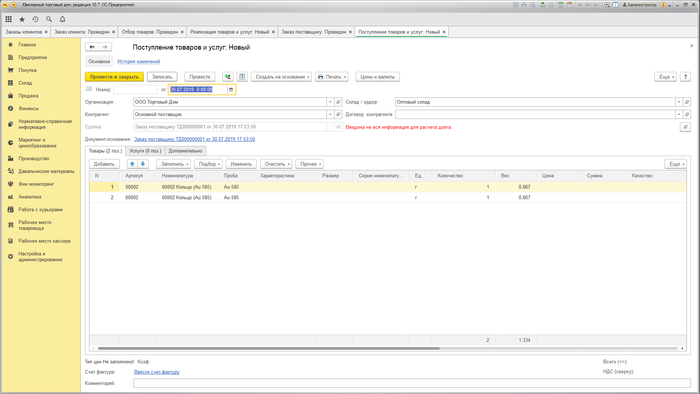Open Создать на основании dropdown
The height and width of the screenshot is (394, 700).
click(282, 77)
